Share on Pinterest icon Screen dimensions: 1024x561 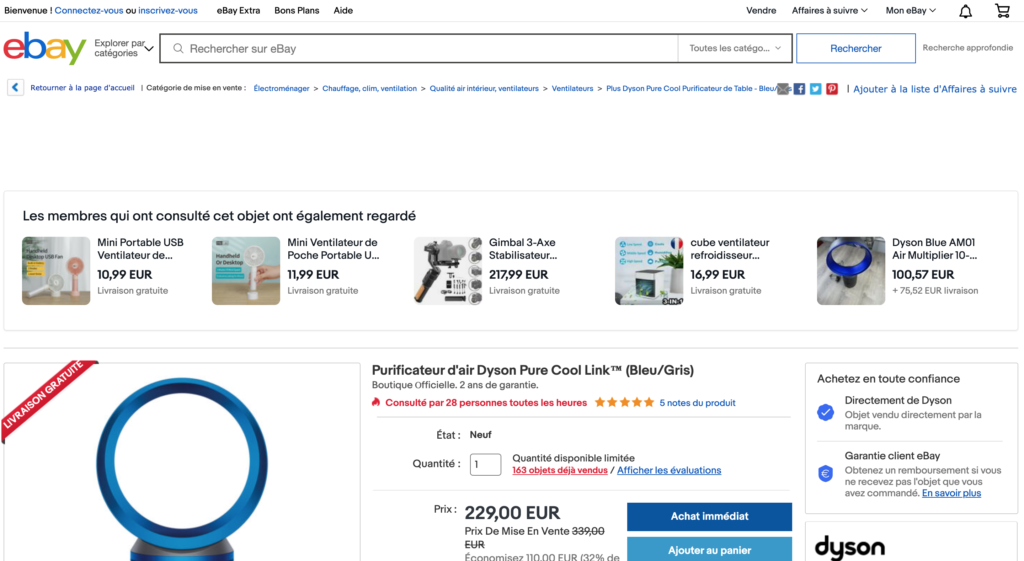click(832, 89)
